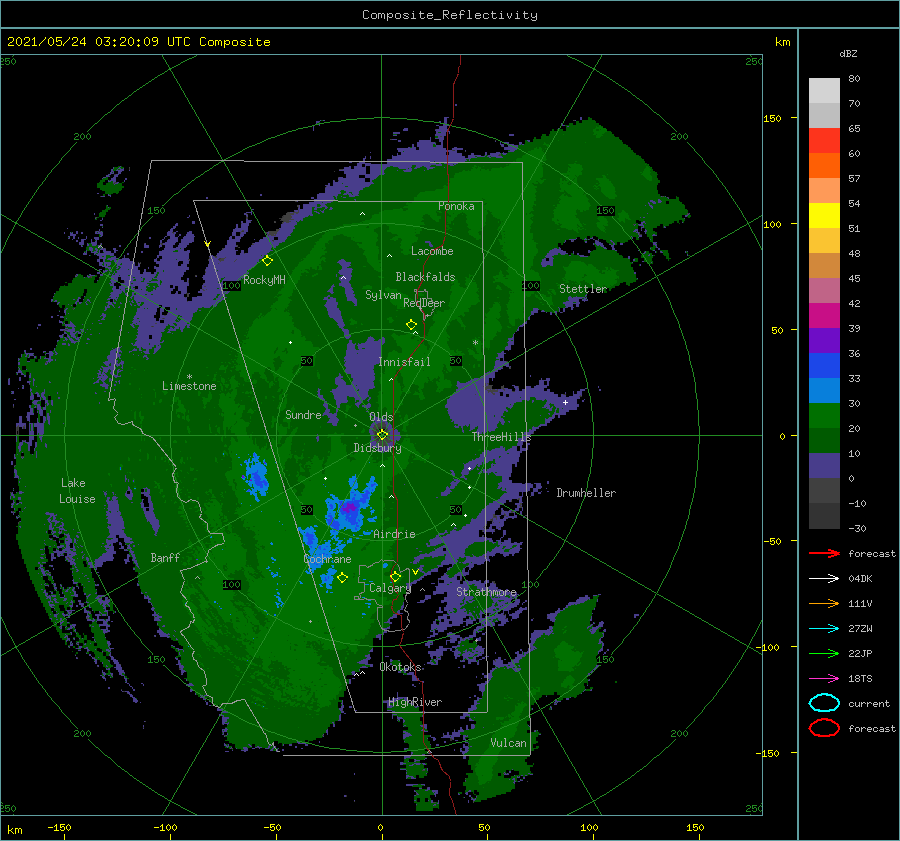Click the yellow diamond marker below RedDeer
This screenshot has height=841, width=900.
[411, 325]
